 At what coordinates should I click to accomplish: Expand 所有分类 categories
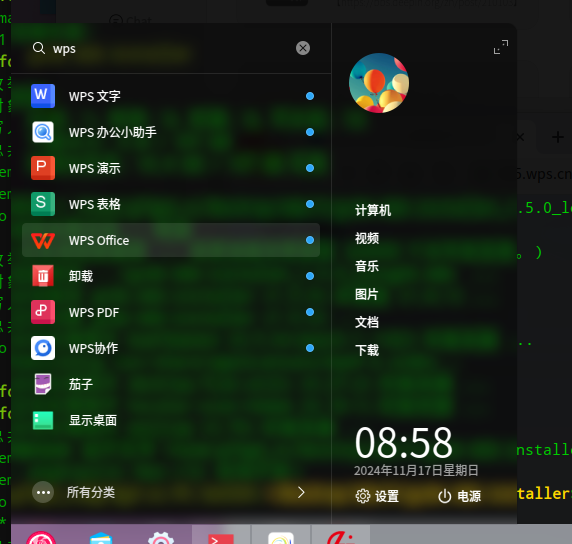[x=171, y=492]
